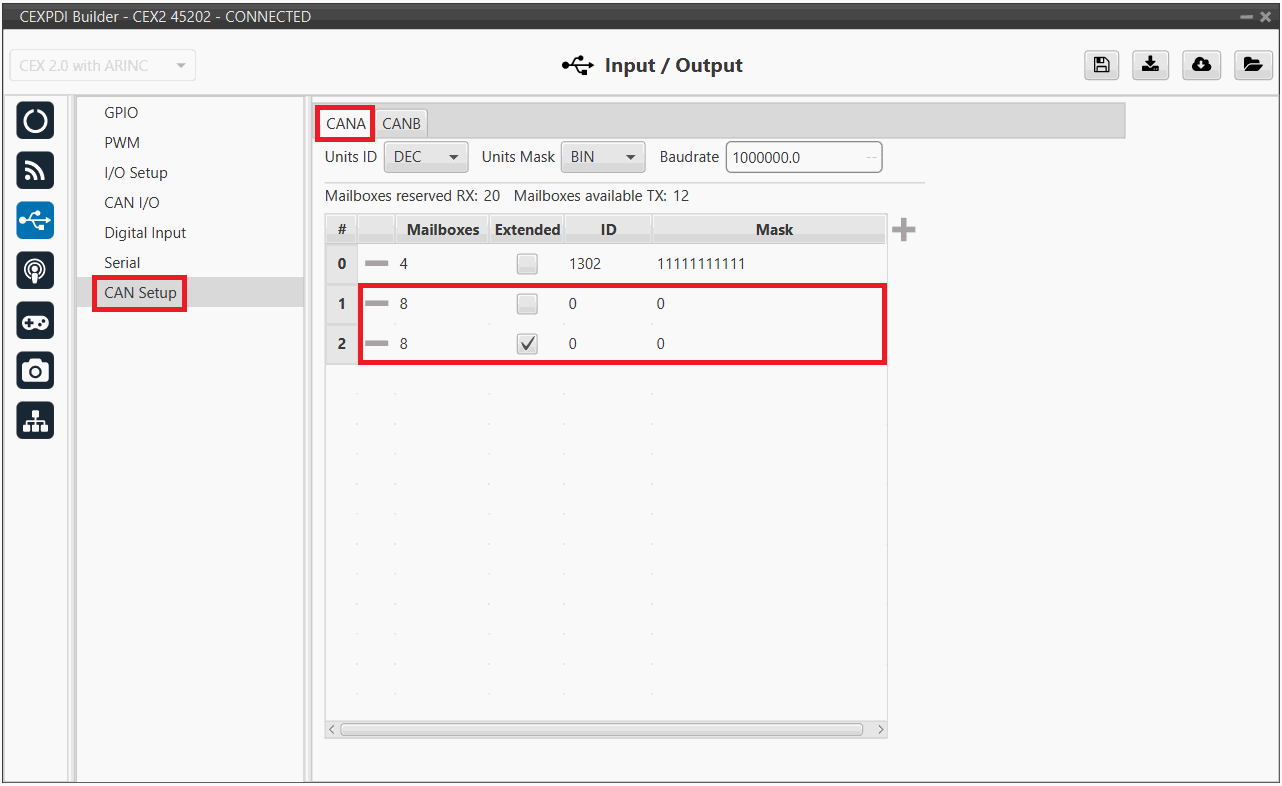
Task: Open the Units Mask BIN dropdown
Action: click(x=603, y=157)
